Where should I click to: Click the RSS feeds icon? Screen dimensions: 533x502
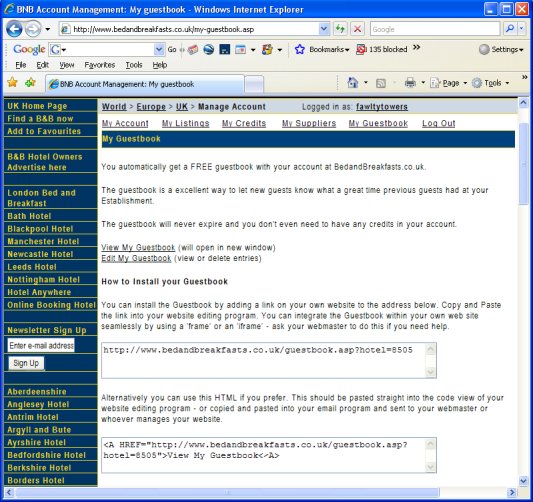point(381,83)
